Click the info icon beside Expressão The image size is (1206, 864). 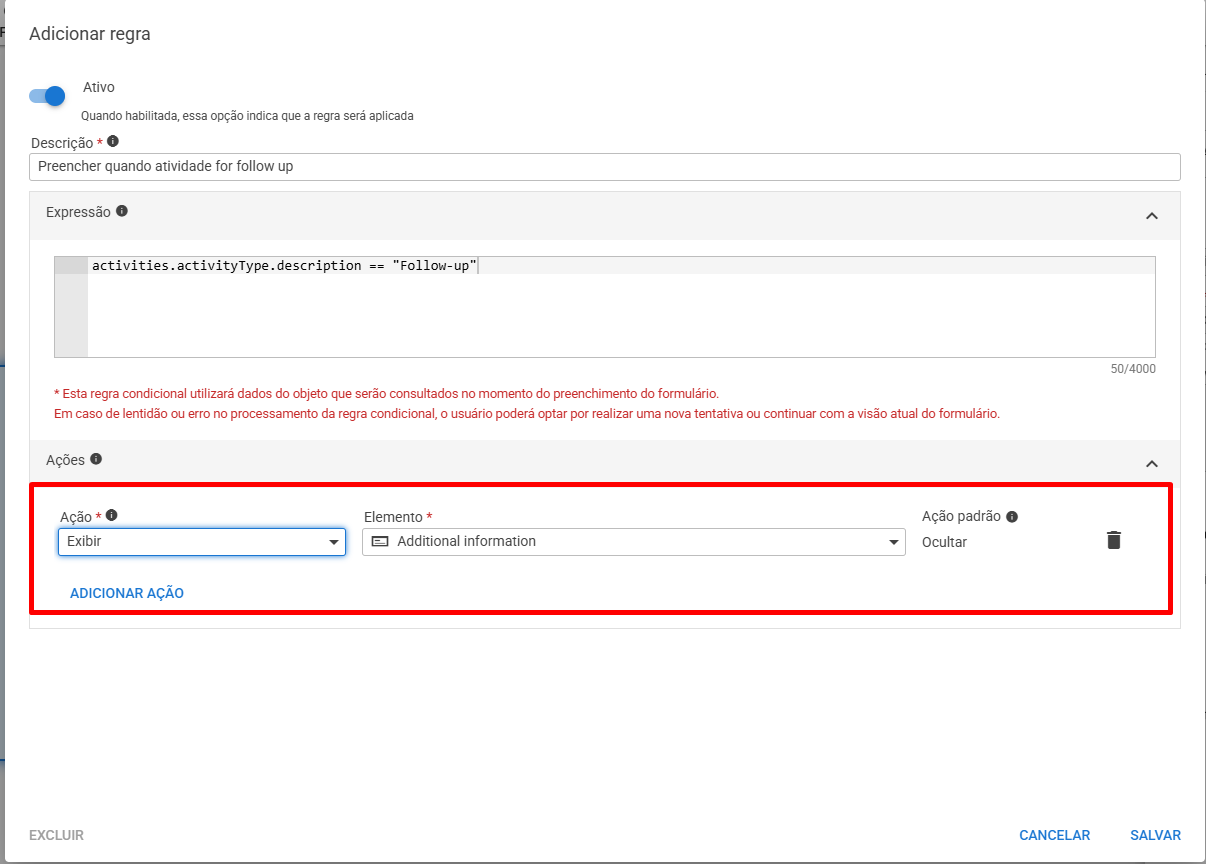coord(122,211)
